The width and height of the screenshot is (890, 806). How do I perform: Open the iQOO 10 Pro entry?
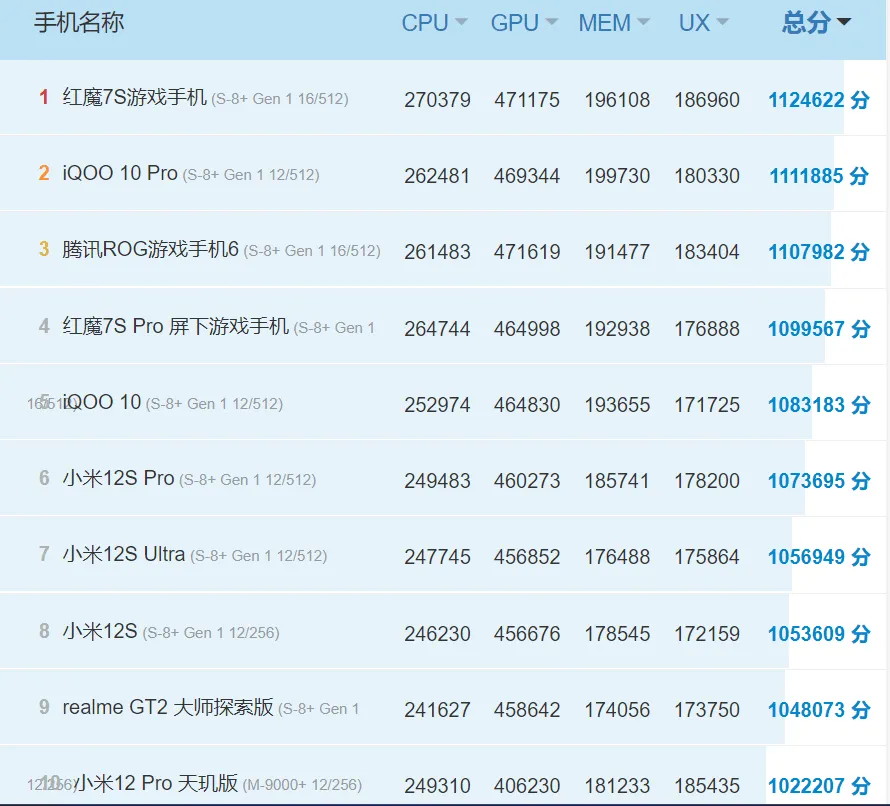click(120, 173)
